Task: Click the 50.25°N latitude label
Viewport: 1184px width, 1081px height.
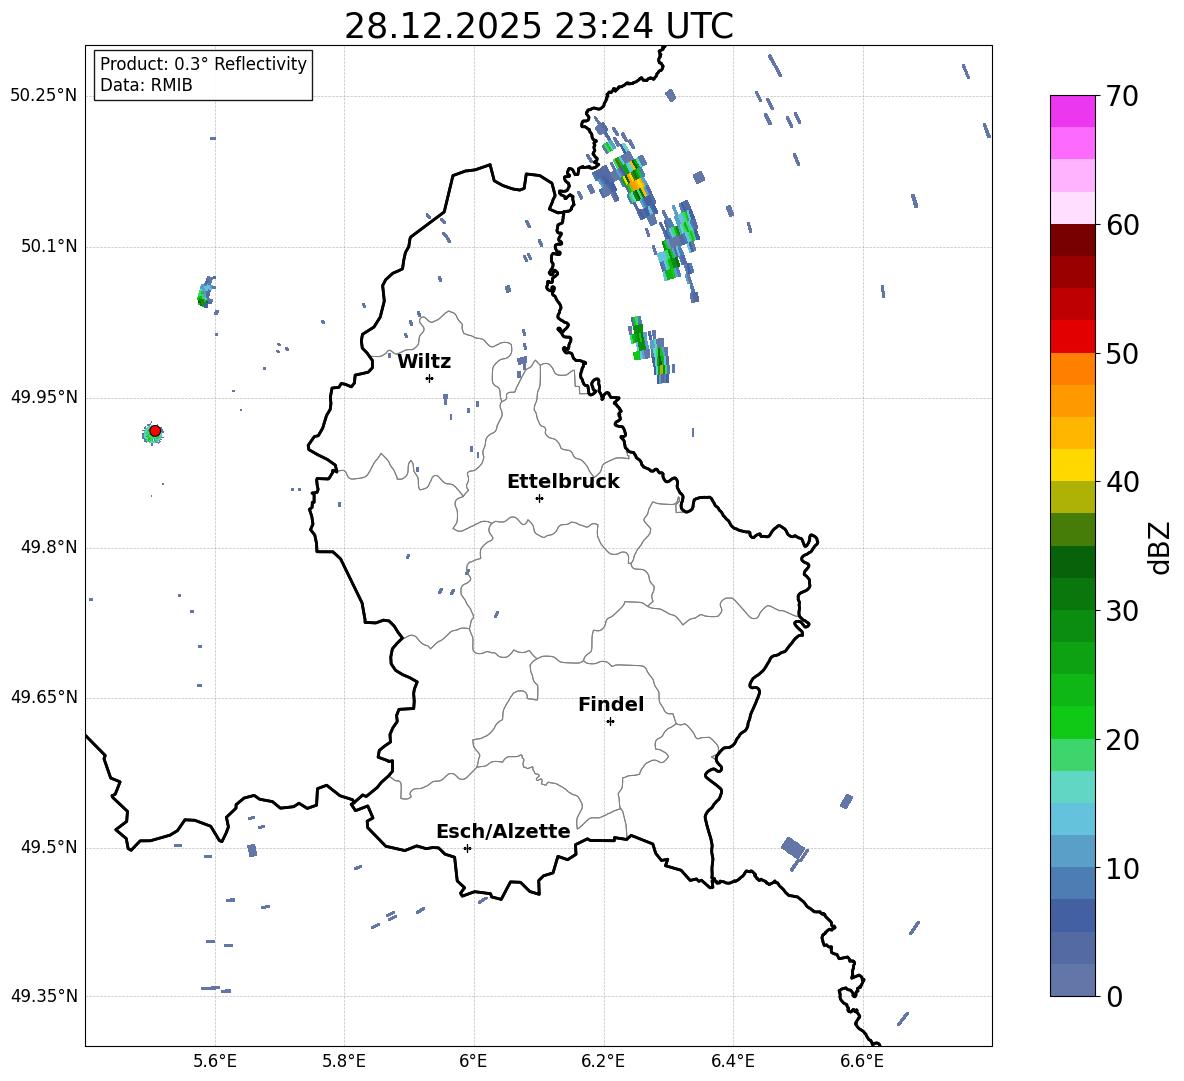Action: click(44, 96)
